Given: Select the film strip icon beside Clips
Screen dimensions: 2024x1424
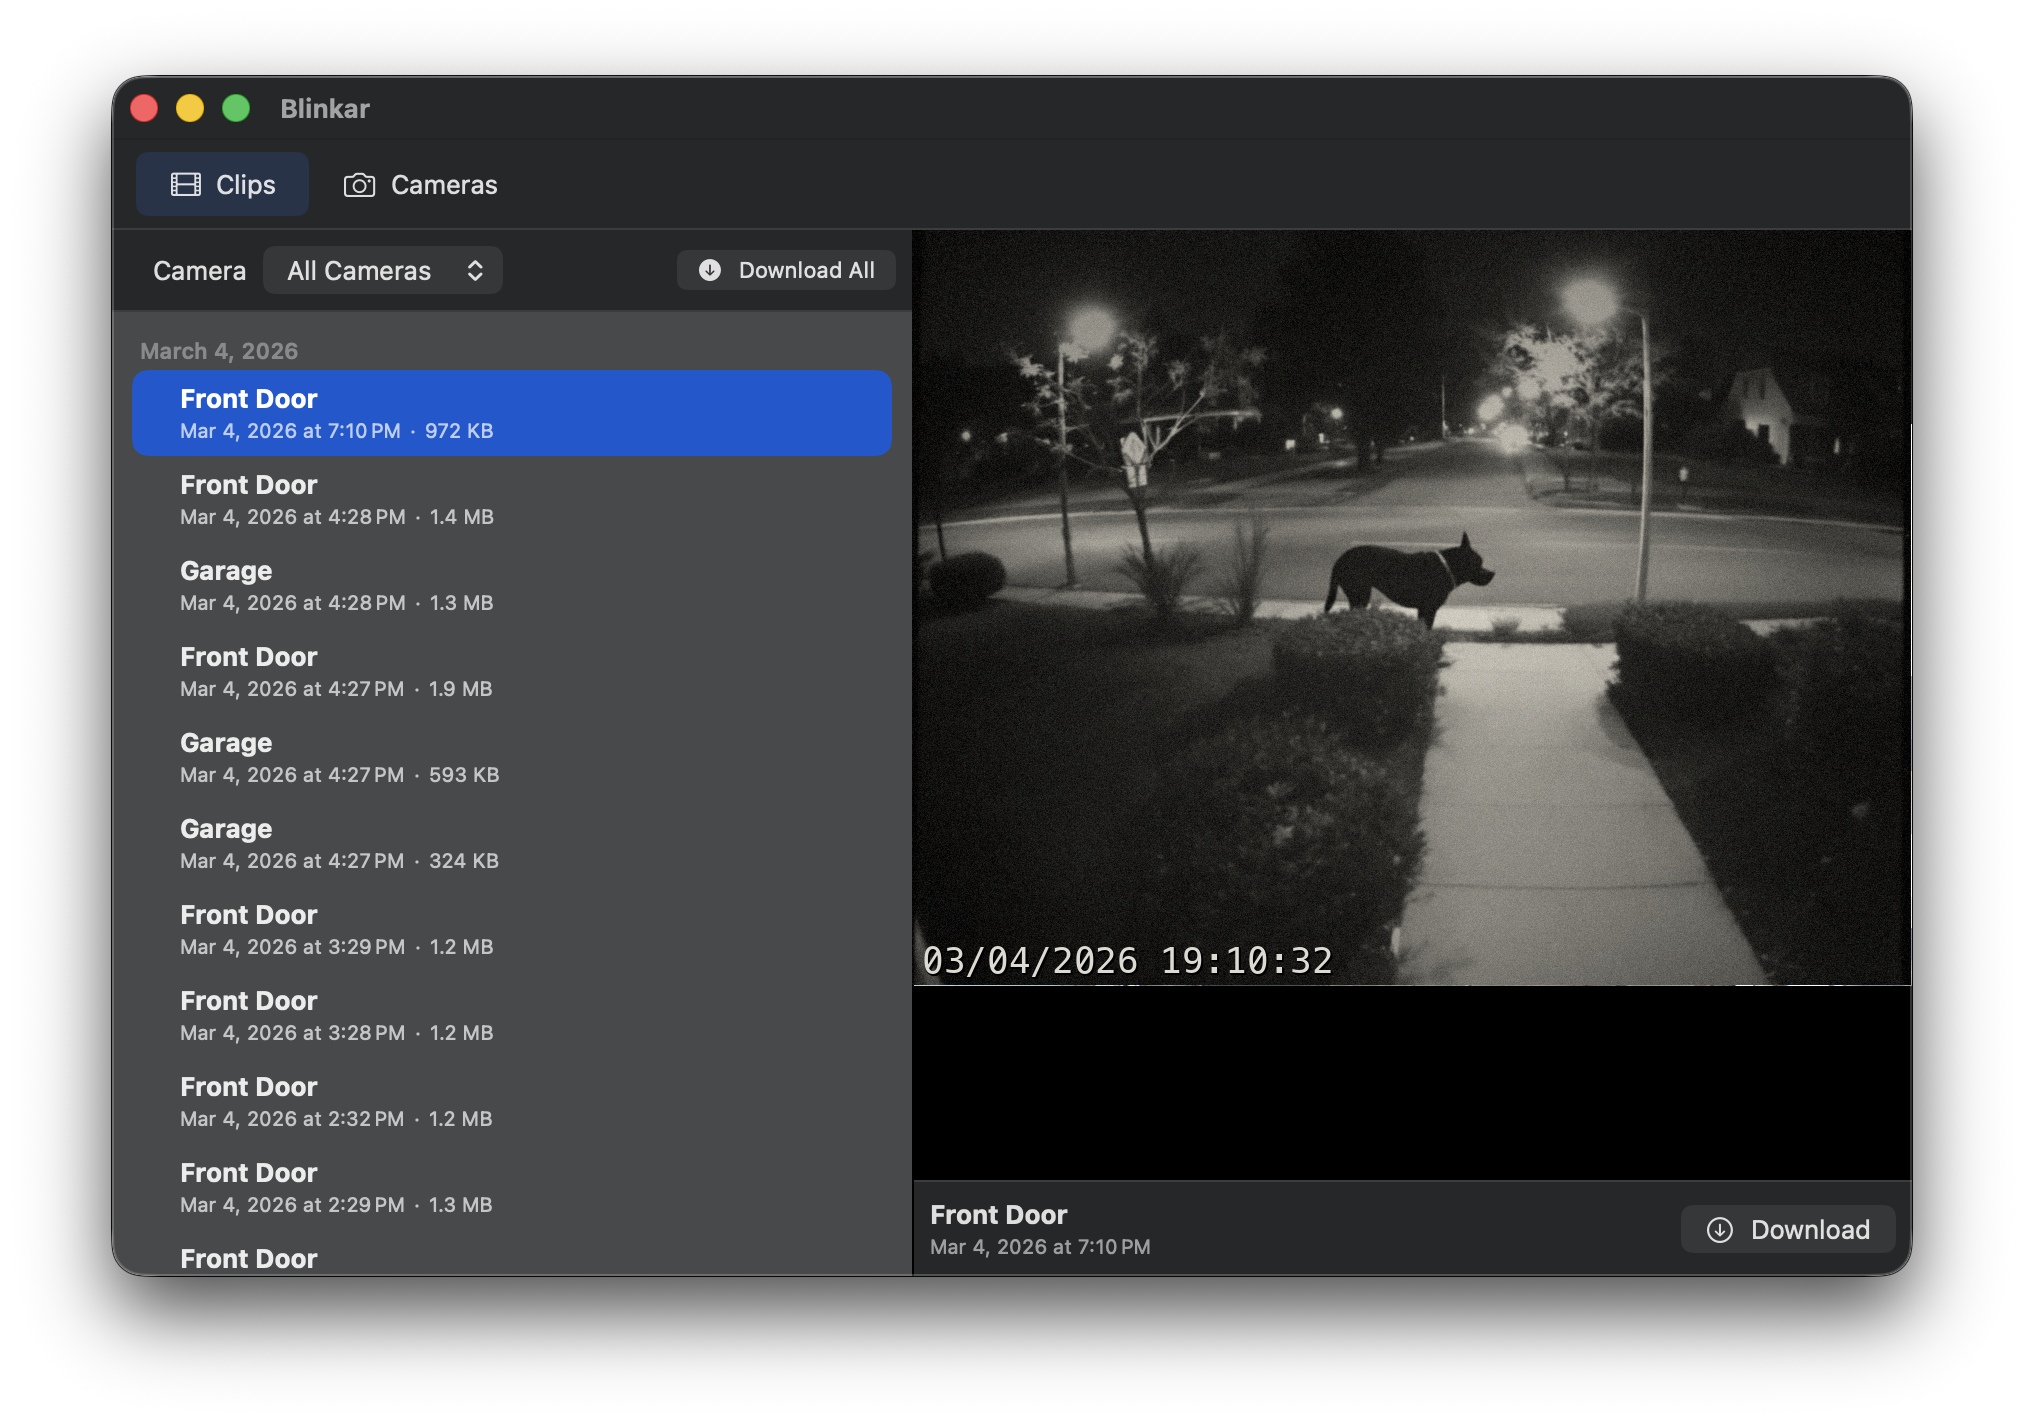Looking at the screenshot, I should pyautogui.click(x=186, y=184).
